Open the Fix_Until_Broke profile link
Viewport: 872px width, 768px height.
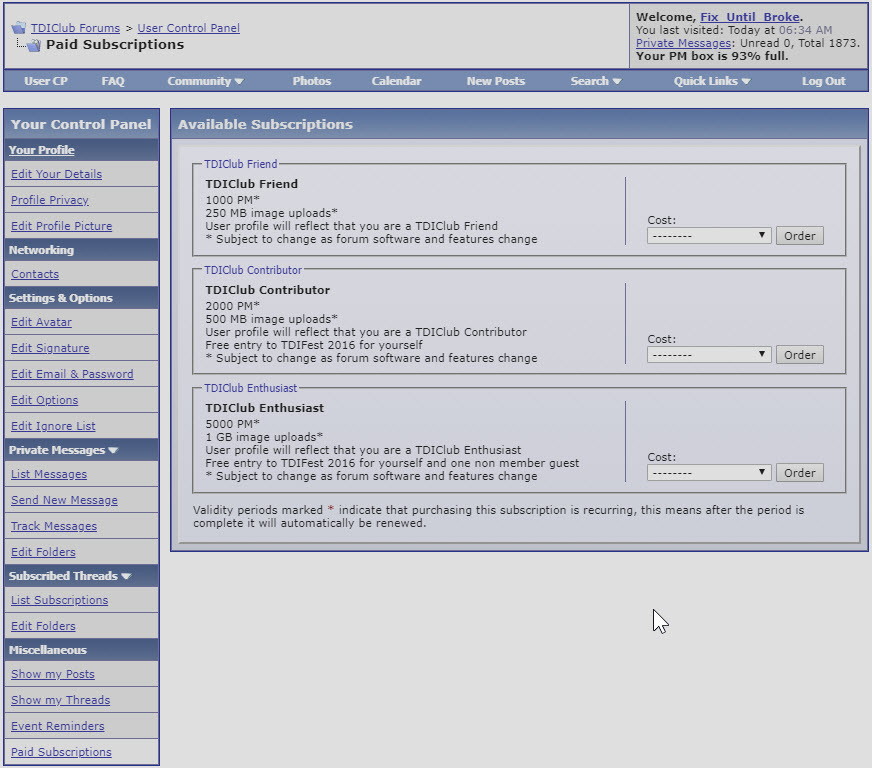(750, 17)
